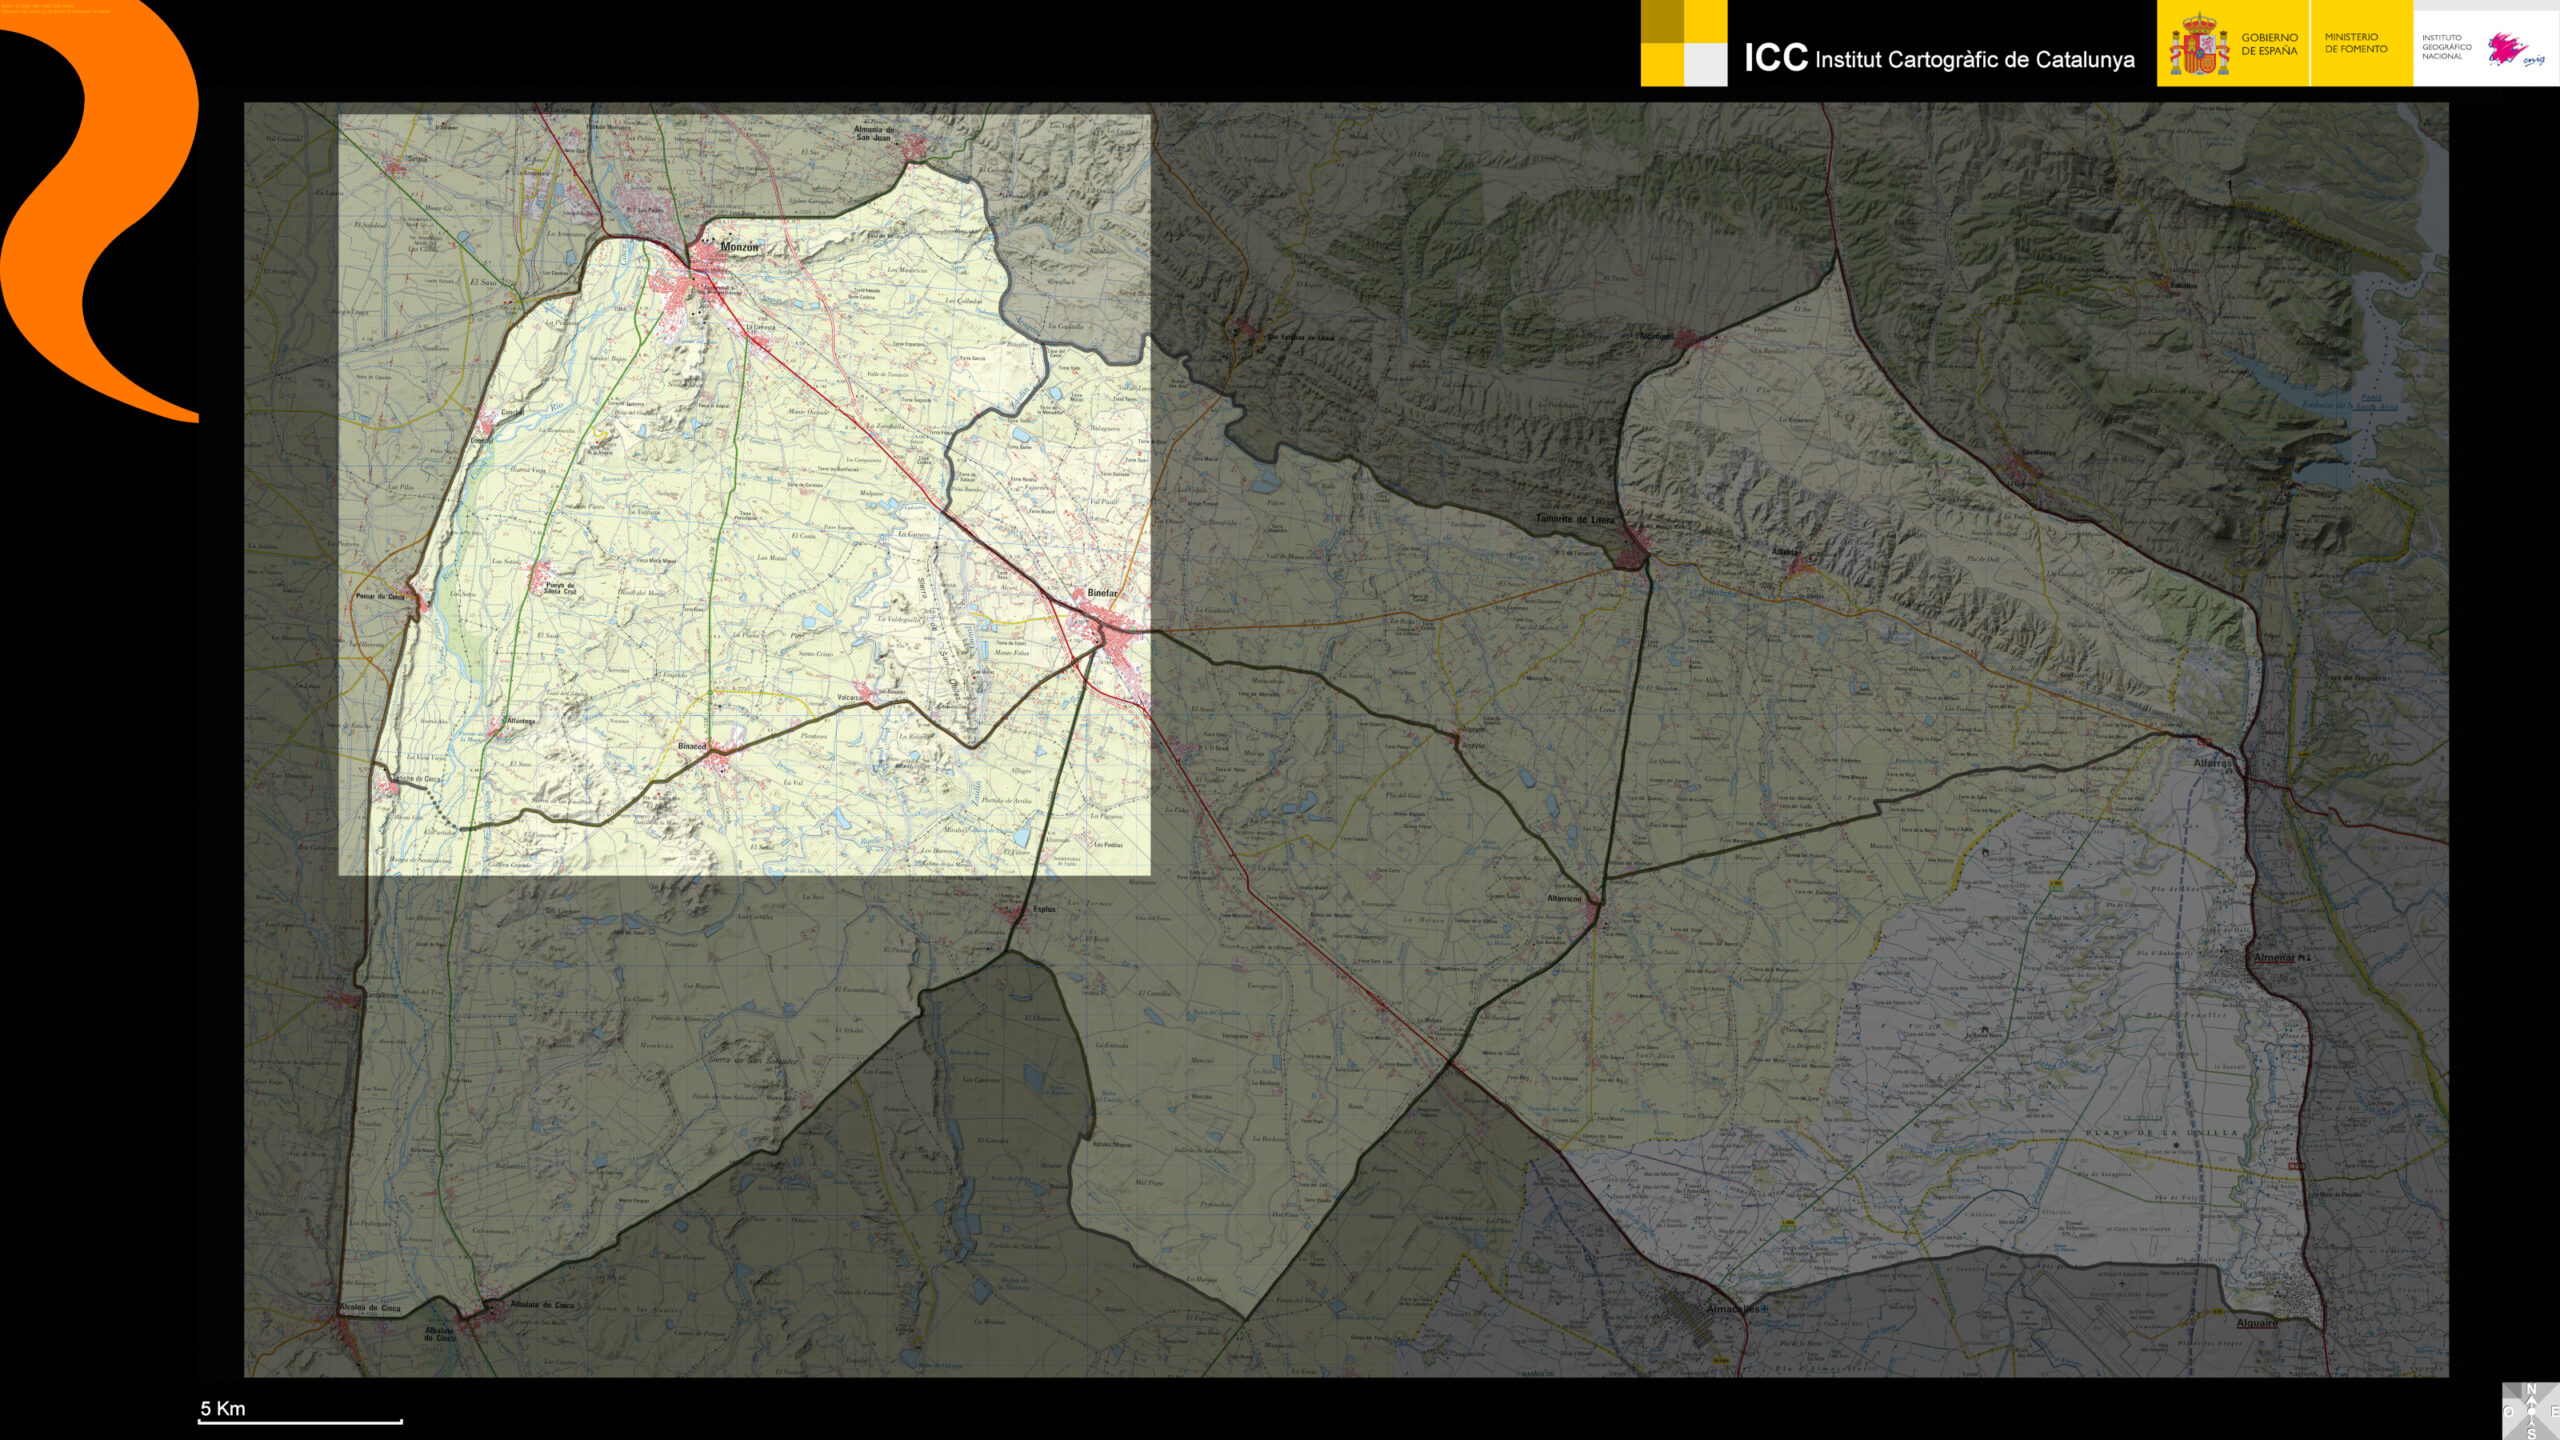Click the Binéfar town label on map

click(x=1101, y=593)
